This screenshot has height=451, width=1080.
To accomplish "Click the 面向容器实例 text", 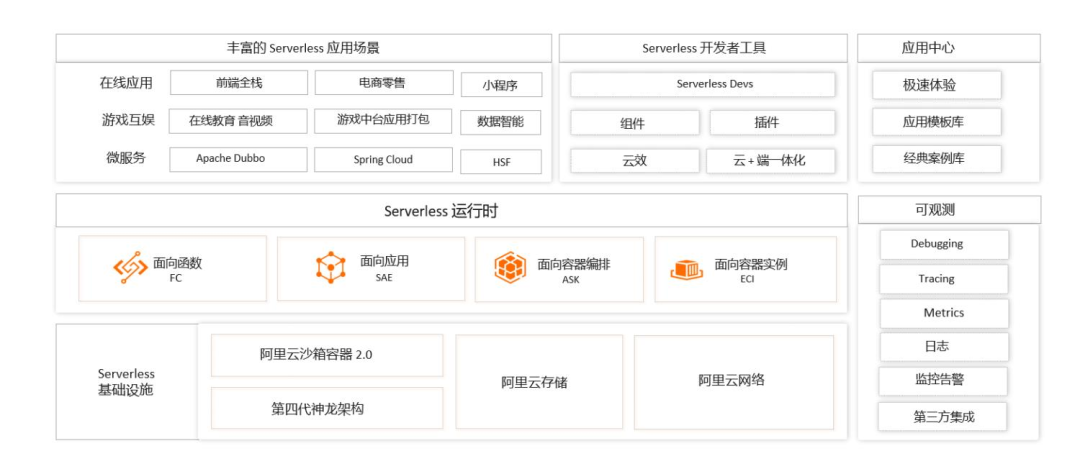I will (x=751, y=264).
